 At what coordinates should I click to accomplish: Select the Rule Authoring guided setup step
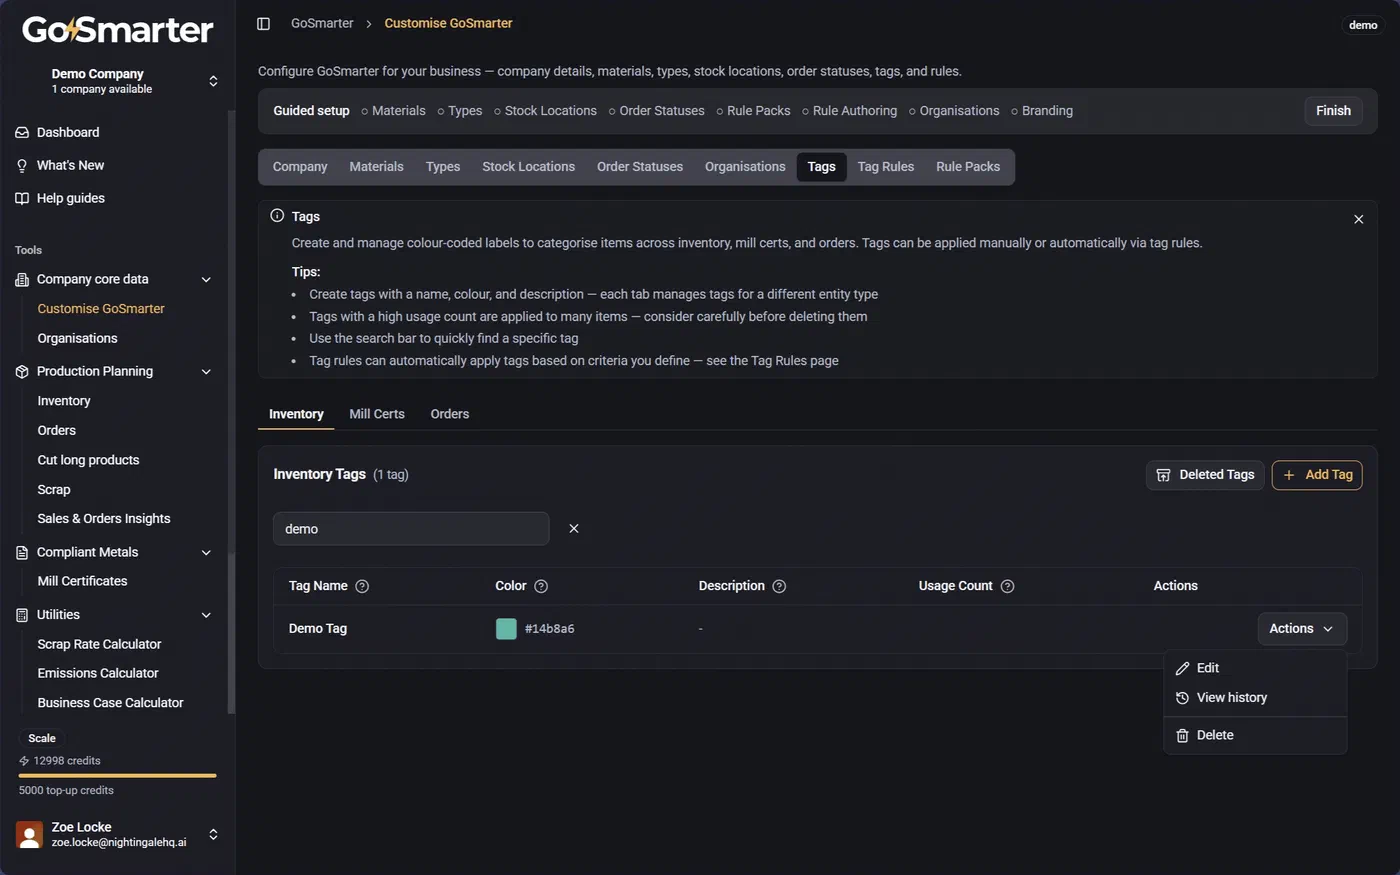pyautogui.click(x=849, y=111)
